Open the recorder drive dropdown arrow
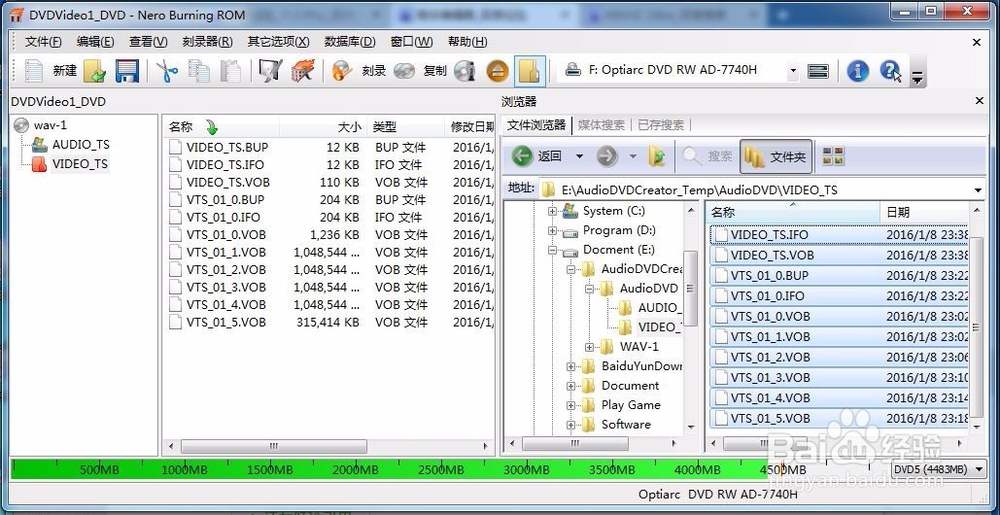 [793, 71]
